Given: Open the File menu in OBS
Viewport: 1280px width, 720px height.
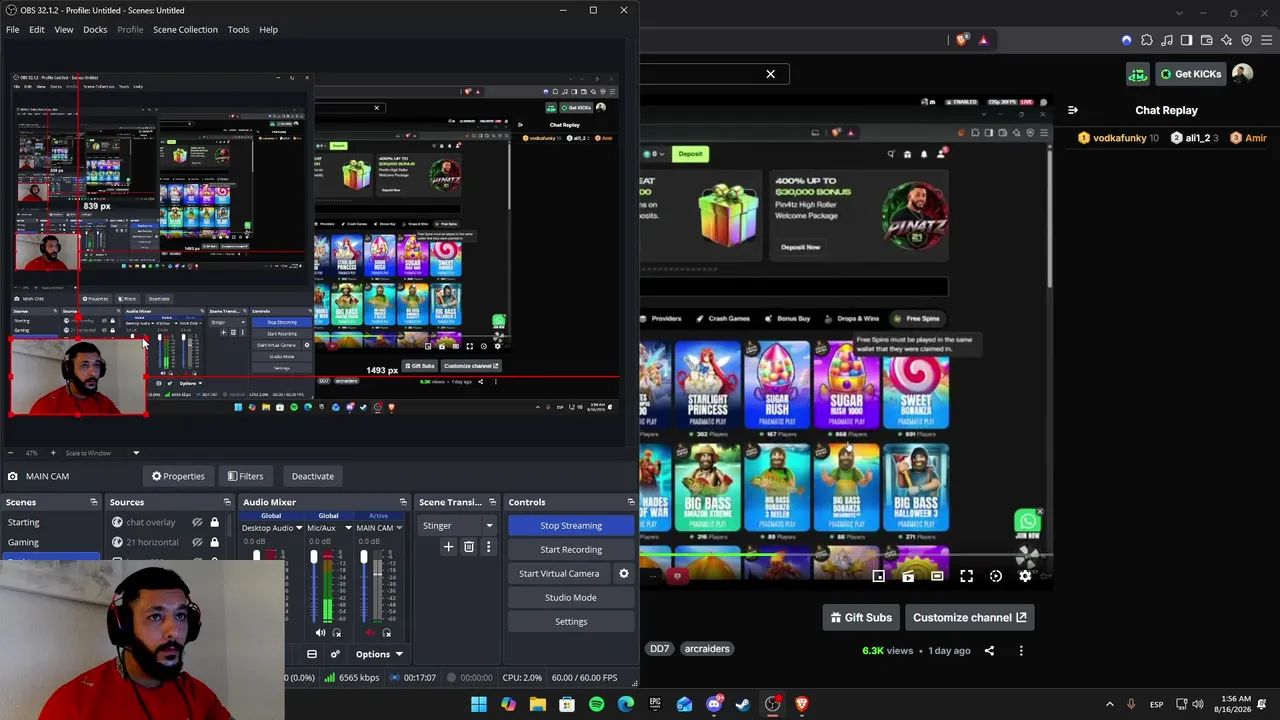Looking at the screenshot, I should tap(12, 29).
